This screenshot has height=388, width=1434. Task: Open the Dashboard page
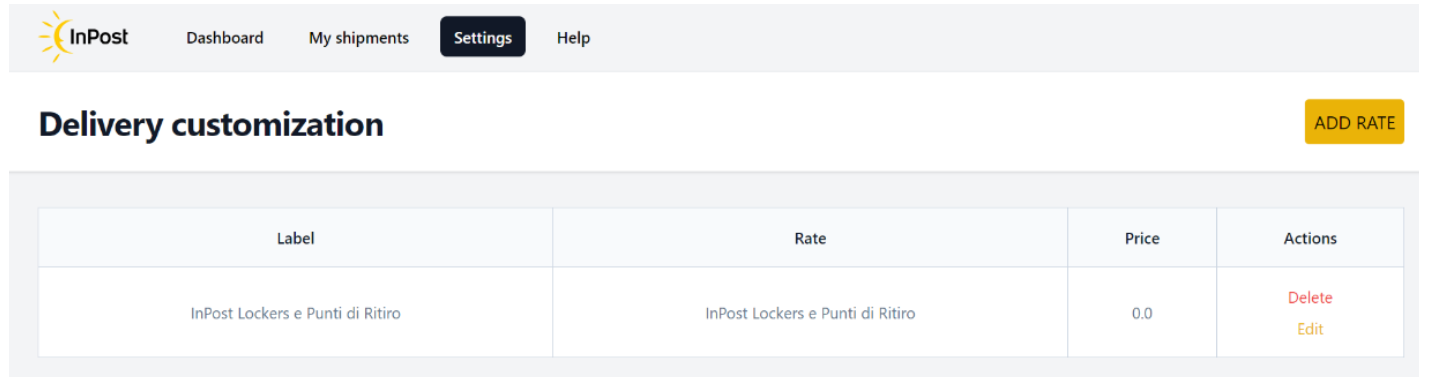coord(225,38)
